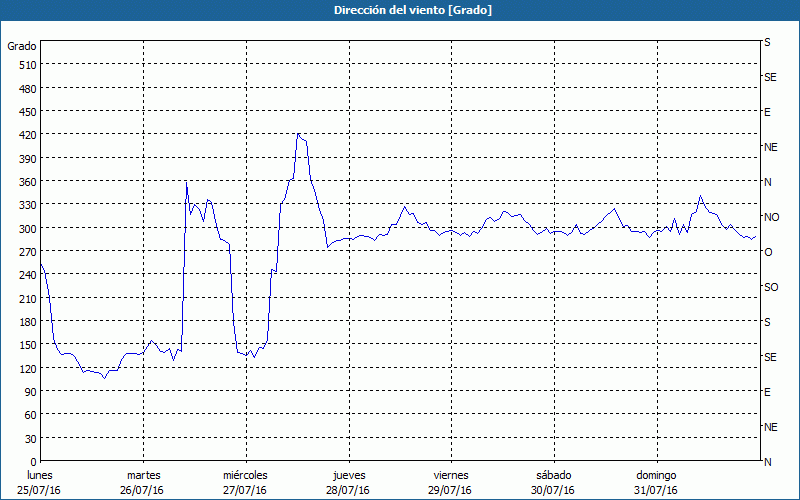800x500 pixels.
Task: Select the 270 tick label on the y-axis
Action: click(x=27, y=252)
